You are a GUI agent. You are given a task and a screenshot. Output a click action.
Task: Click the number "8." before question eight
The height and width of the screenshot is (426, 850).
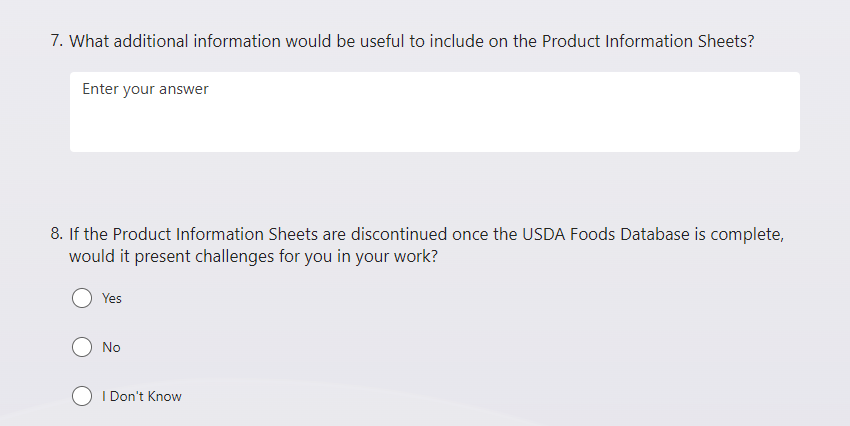(x=57, y=235)
